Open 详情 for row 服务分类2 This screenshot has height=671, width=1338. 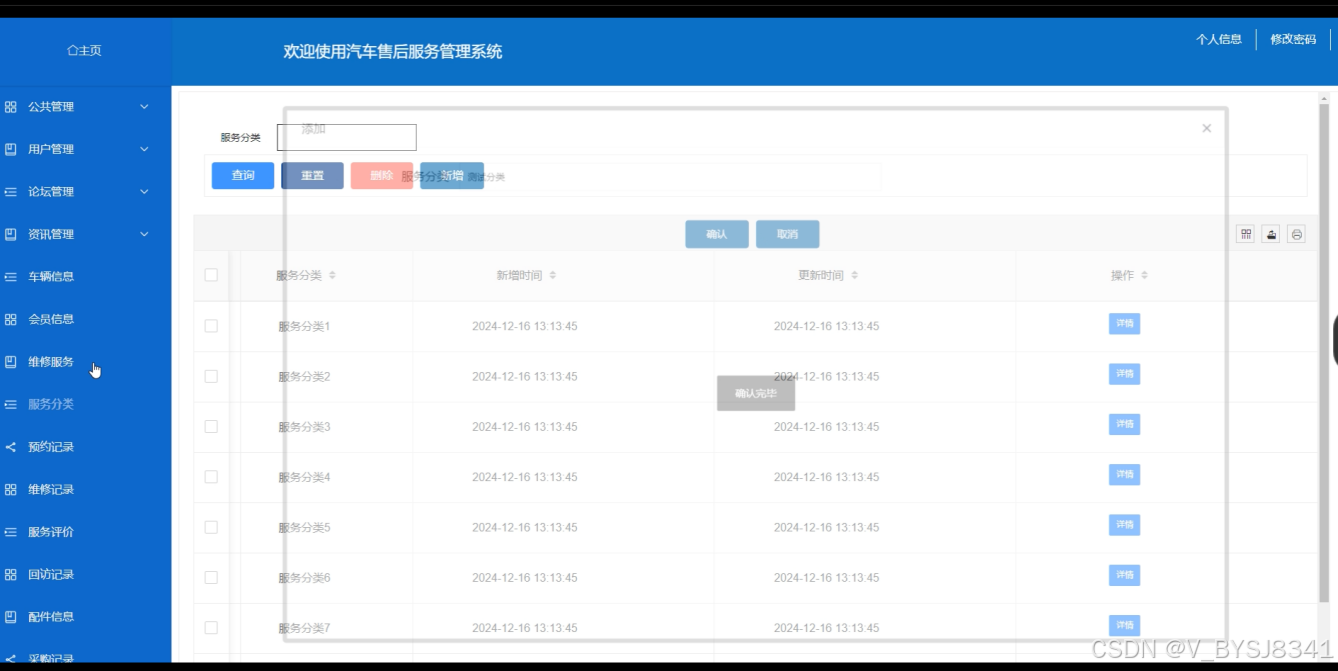tap(1124, 374)
